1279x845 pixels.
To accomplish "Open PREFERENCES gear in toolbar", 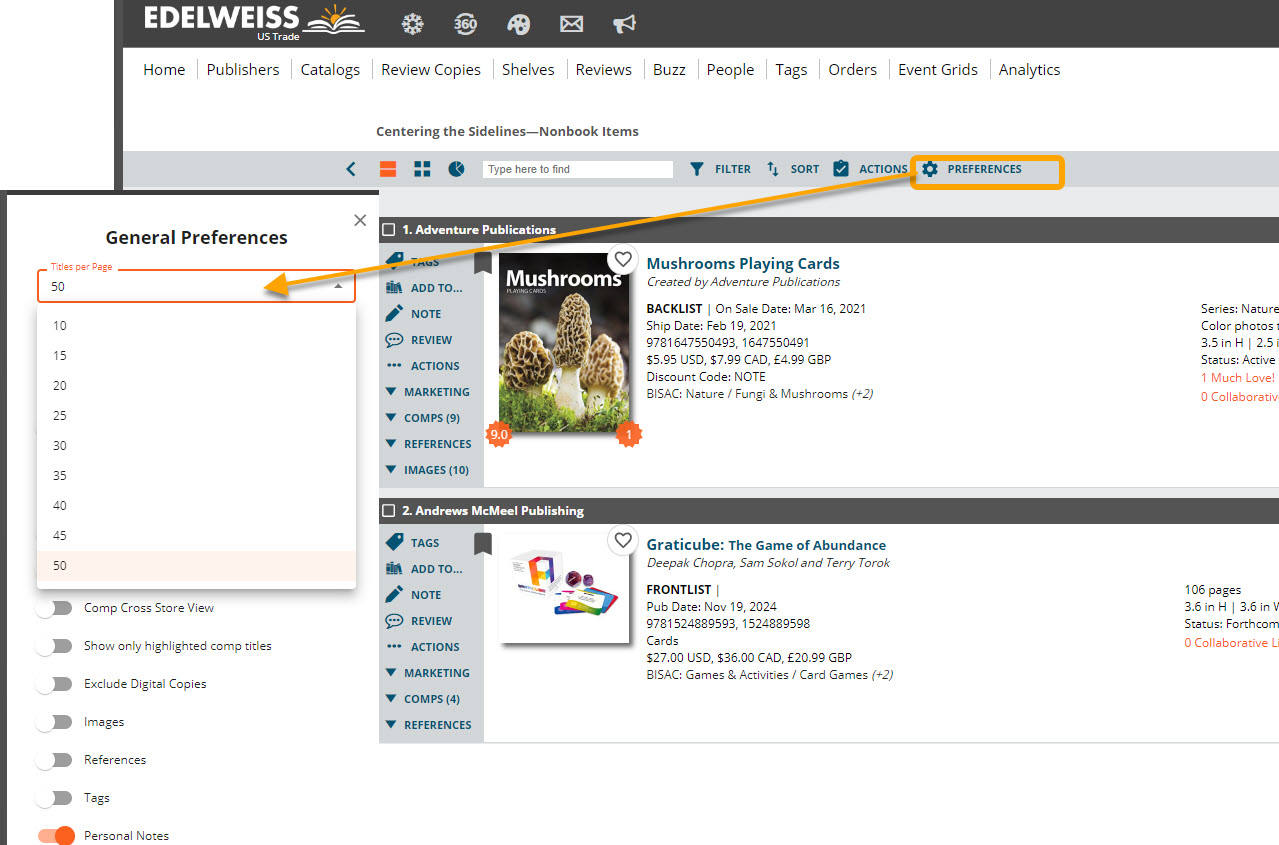I will click(972, 169).
